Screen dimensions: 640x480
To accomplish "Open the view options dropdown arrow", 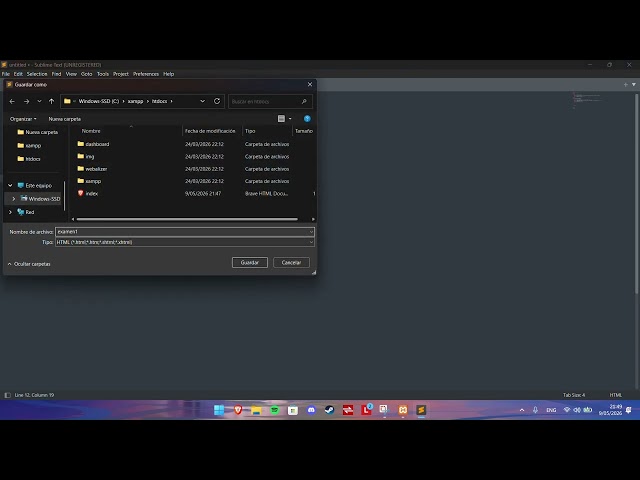I will tap(290, 119).
